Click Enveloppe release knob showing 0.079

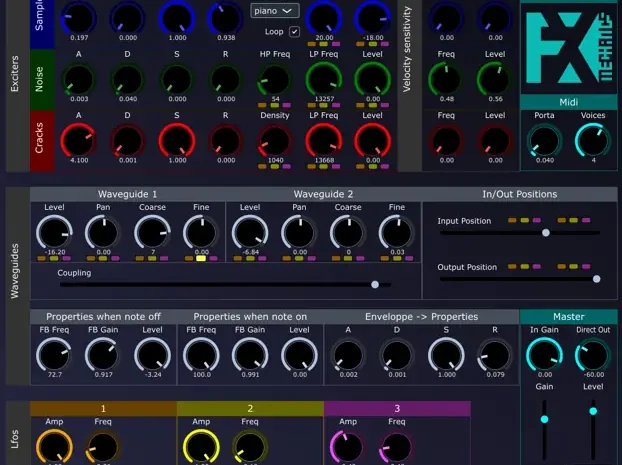[495, 355]
